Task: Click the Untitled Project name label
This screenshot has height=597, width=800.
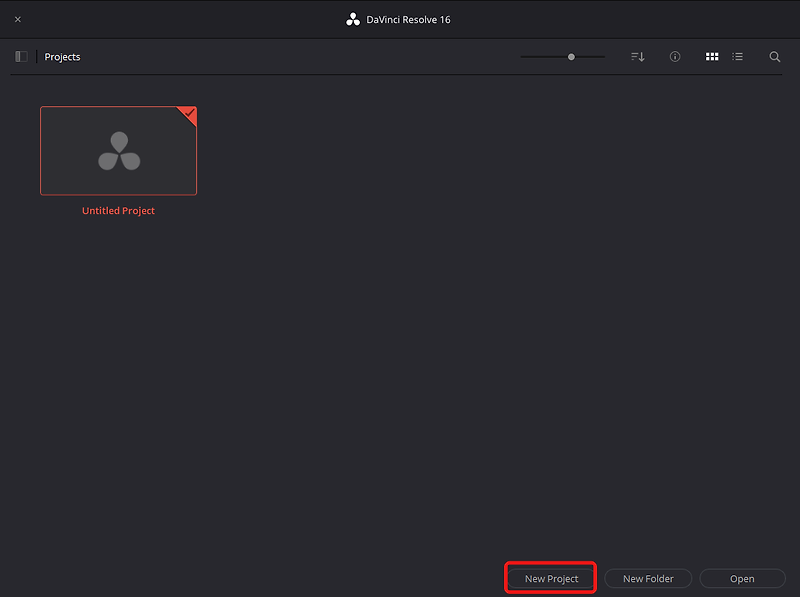Action: pyautogui.click(x=118, y=211)
